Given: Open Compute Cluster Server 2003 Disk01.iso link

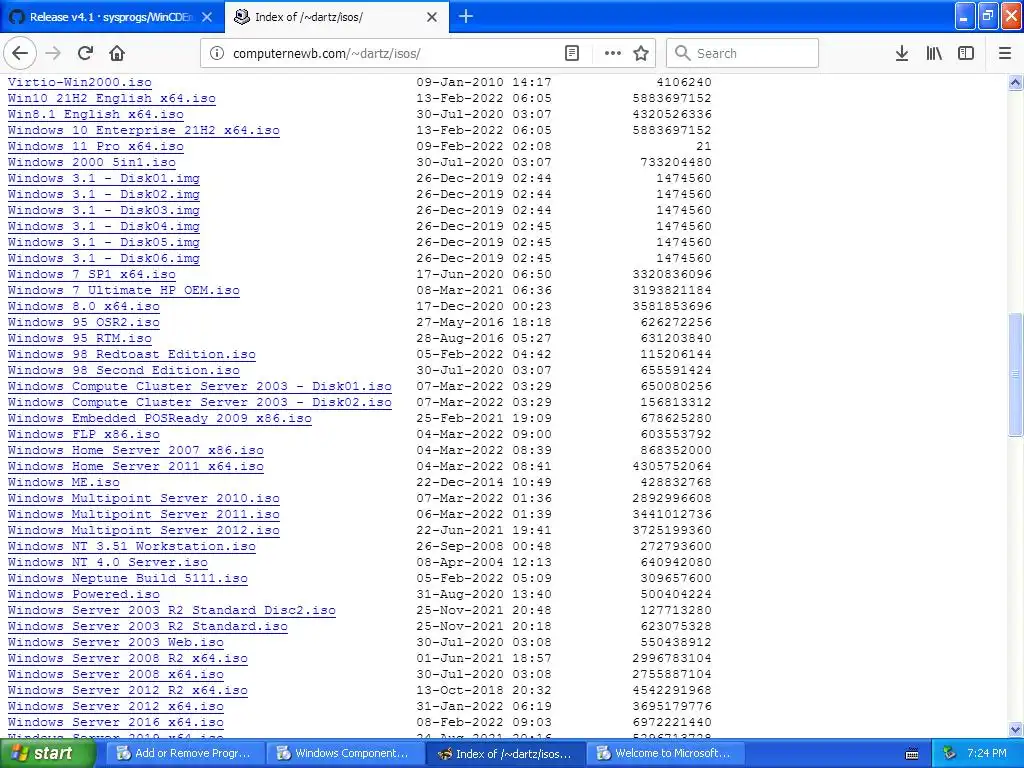Looking at the screenshot, I should click(200, 386).
